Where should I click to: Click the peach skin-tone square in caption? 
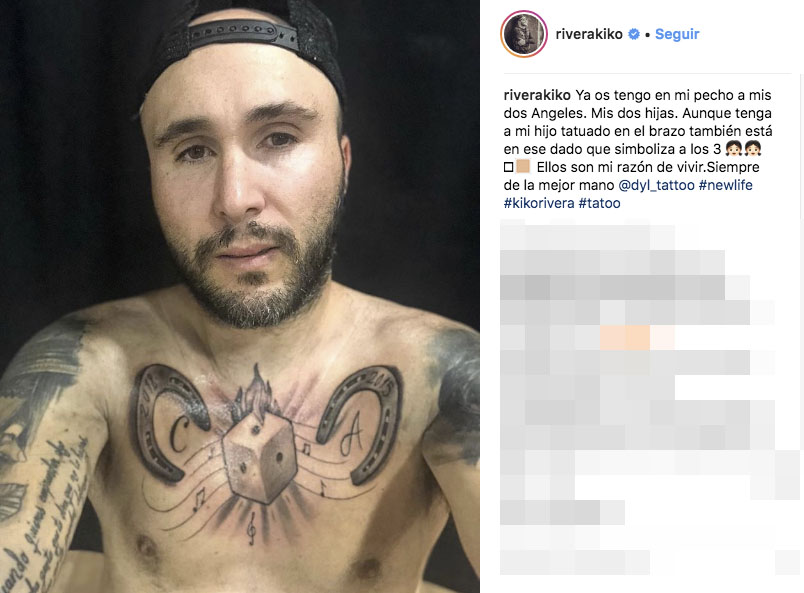click(522, 167)
